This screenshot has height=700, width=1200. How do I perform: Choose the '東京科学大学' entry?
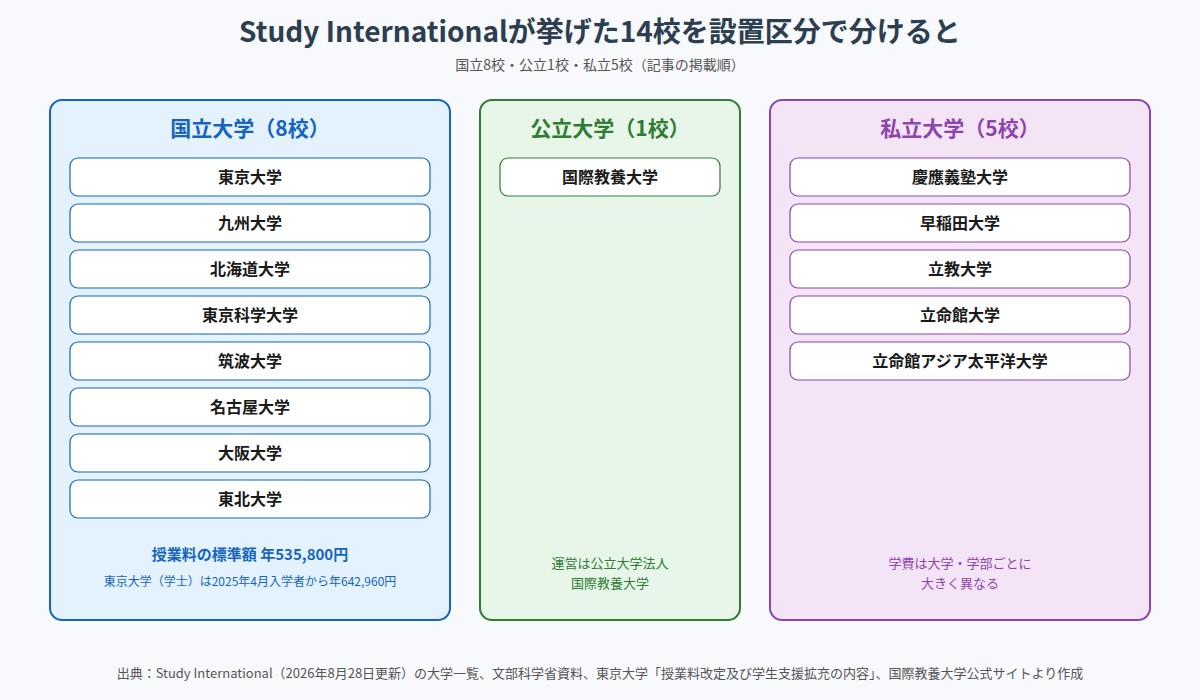[x=250, y=315]
